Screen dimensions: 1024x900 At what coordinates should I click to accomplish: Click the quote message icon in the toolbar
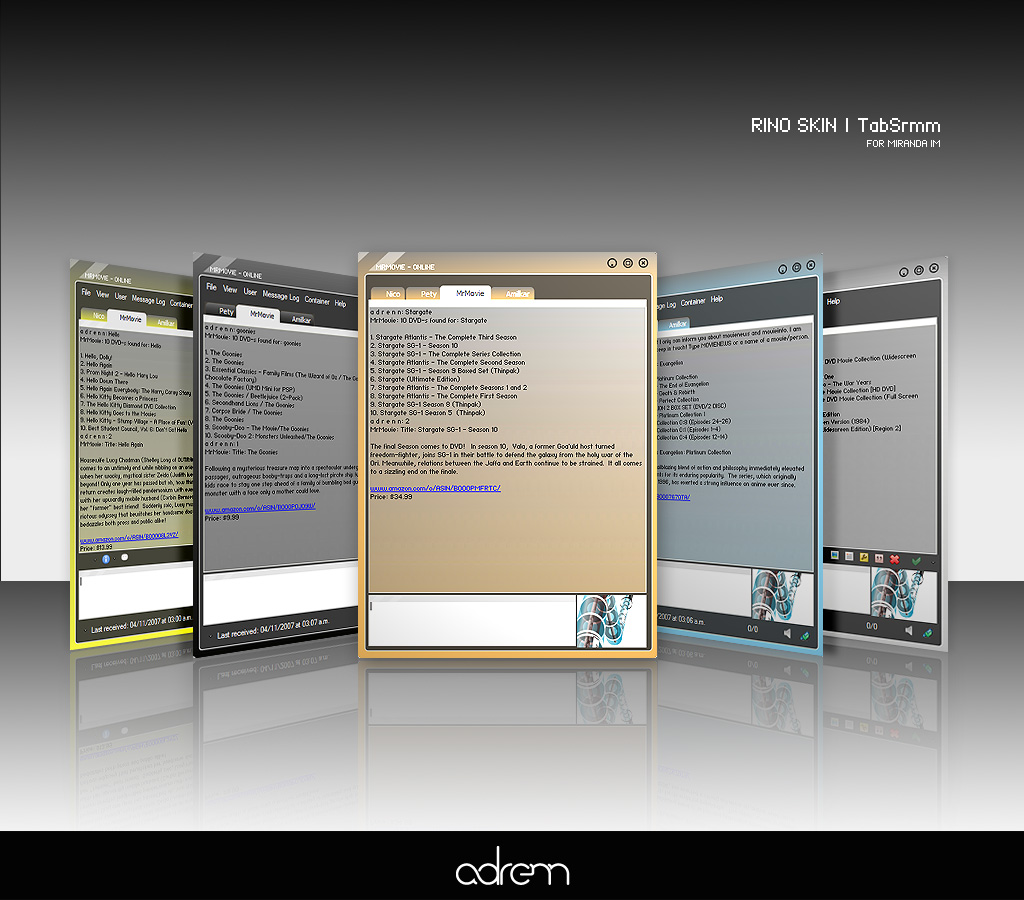(879, 558)
